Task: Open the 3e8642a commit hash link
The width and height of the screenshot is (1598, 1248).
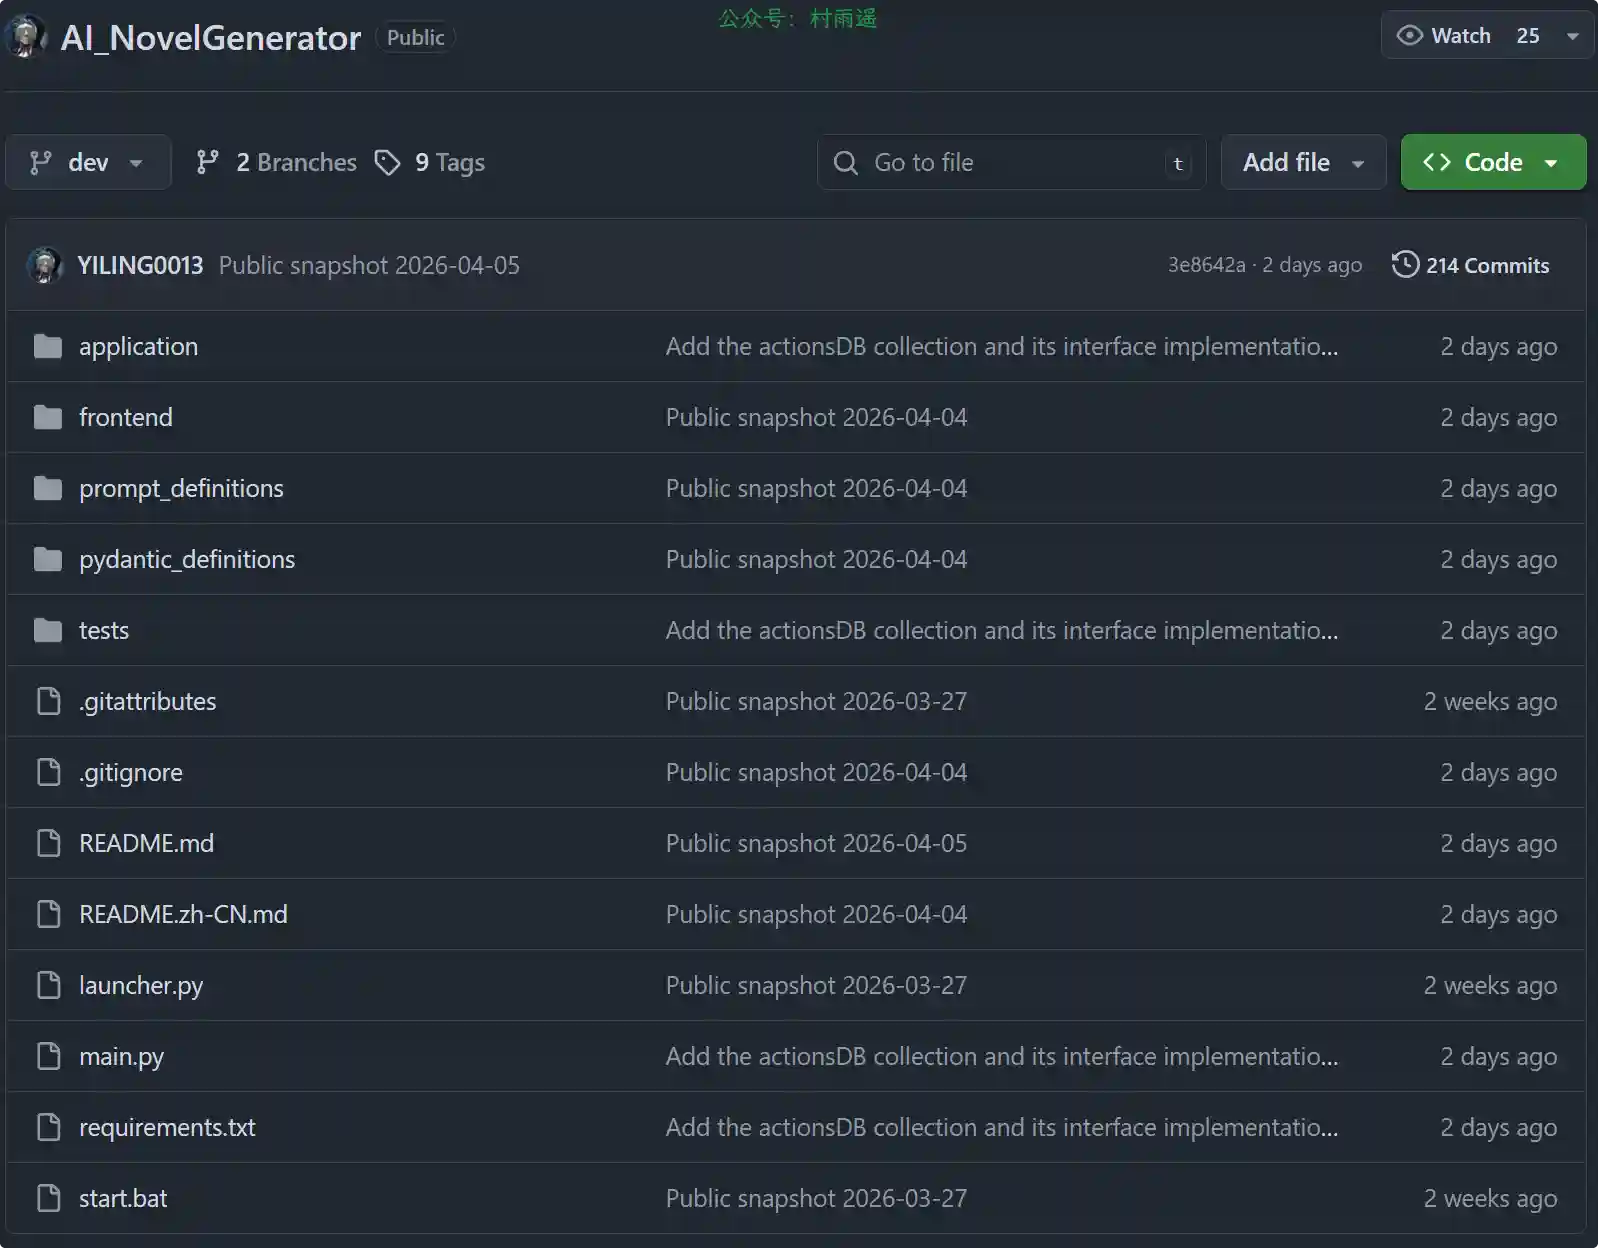Action: click(x=1206, y=265)
